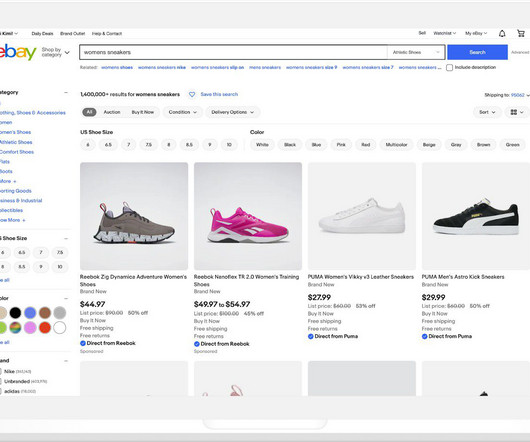This screenshot has height=442, width=530.
Task: Pick the gray color swatch in sidebar
Action: 59,313
